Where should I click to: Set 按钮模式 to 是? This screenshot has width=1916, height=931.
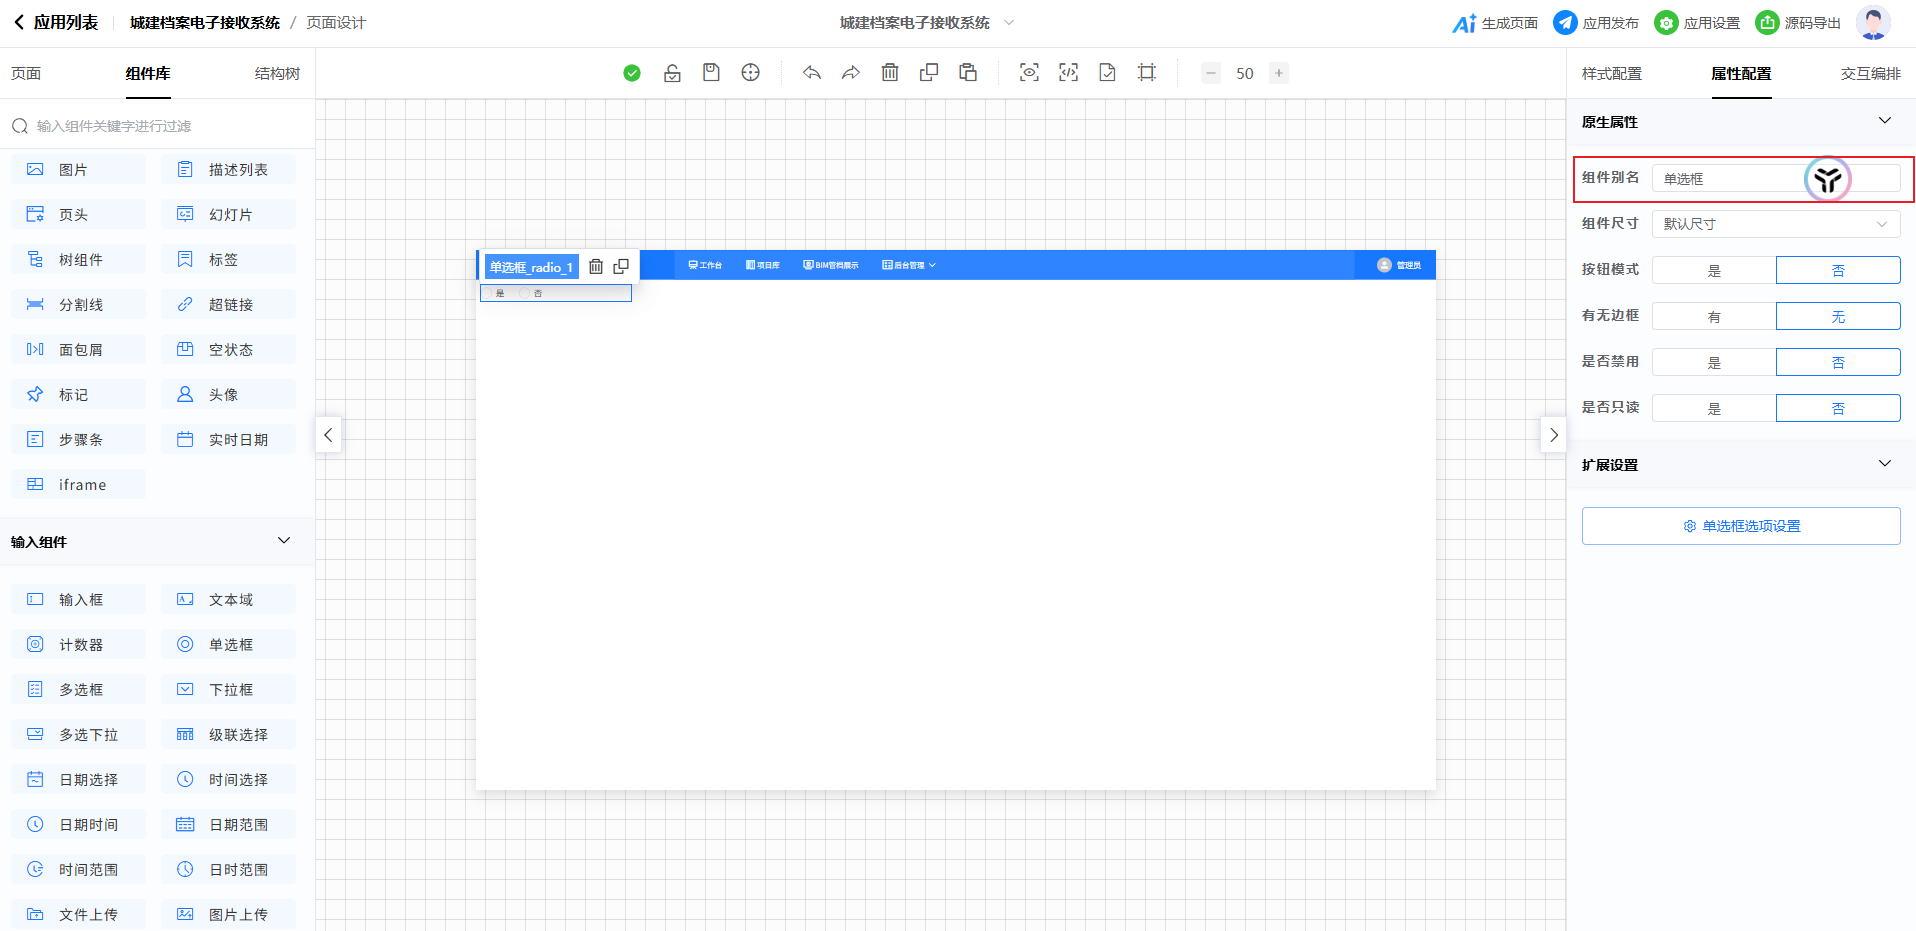click(1714, 271)
